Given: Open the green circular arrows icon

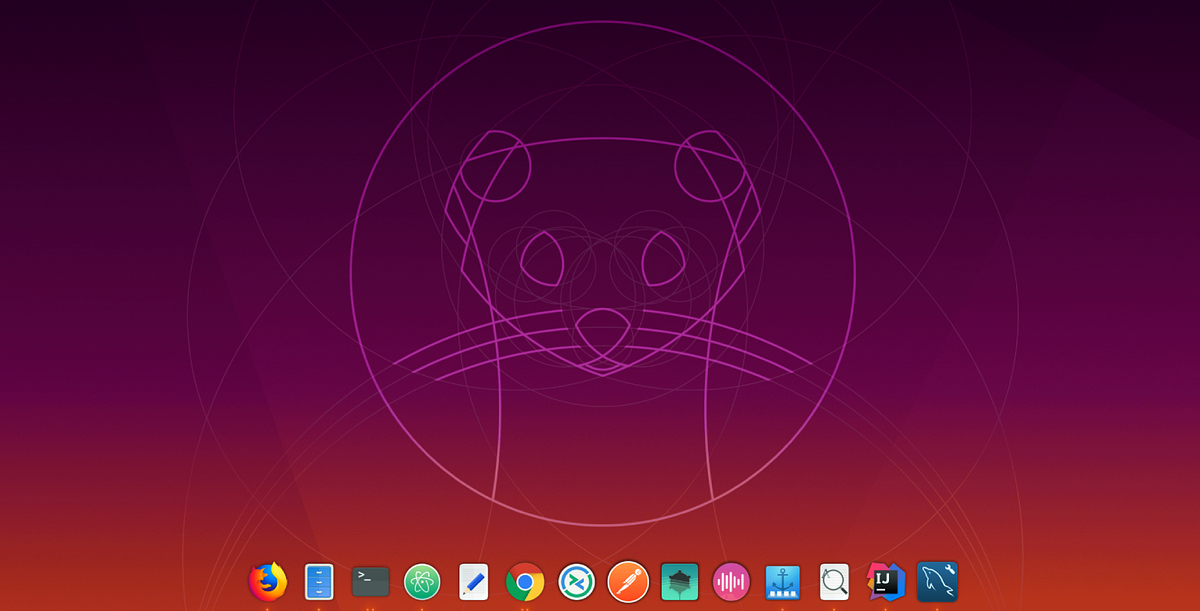Looking at the screenshot, I should pyautogui.click(x=577, y=581).
